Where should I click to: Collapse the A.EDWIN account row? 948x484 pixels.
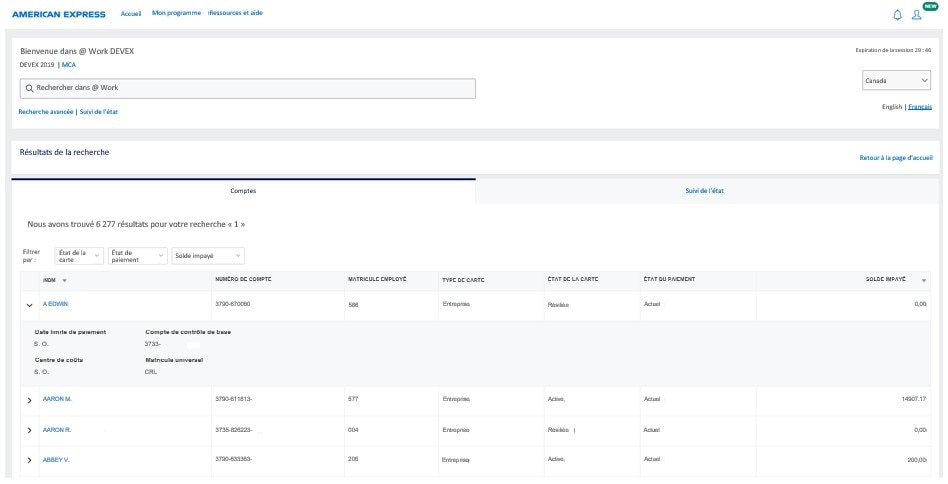29,304
